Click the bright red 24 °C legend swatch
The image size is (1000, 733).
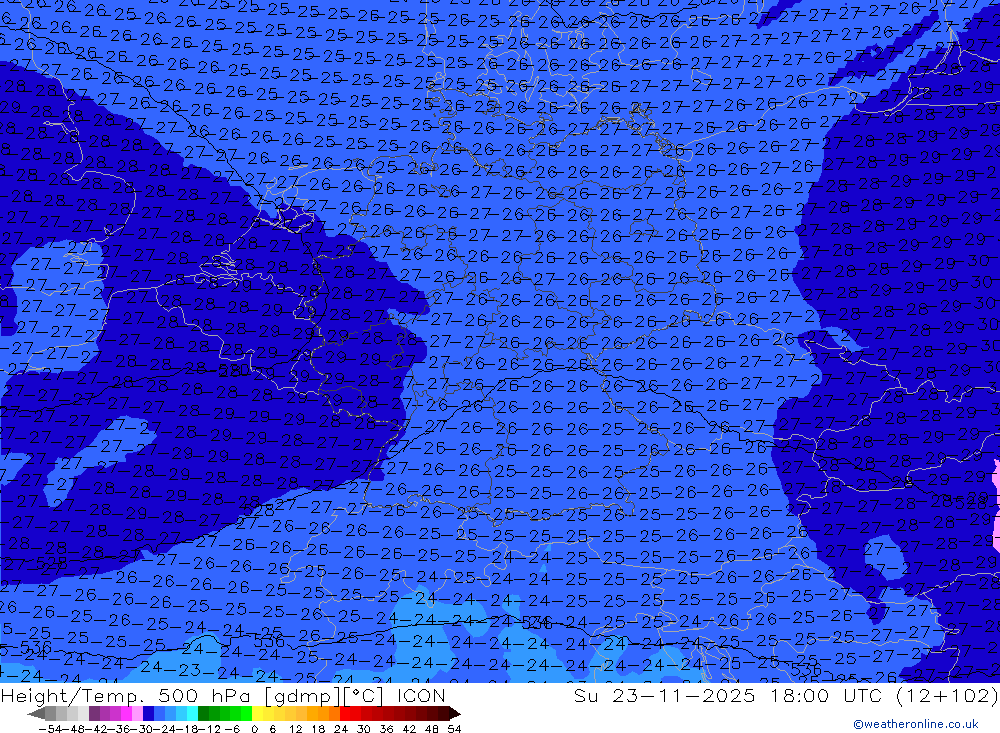click(x=344, y=714)
